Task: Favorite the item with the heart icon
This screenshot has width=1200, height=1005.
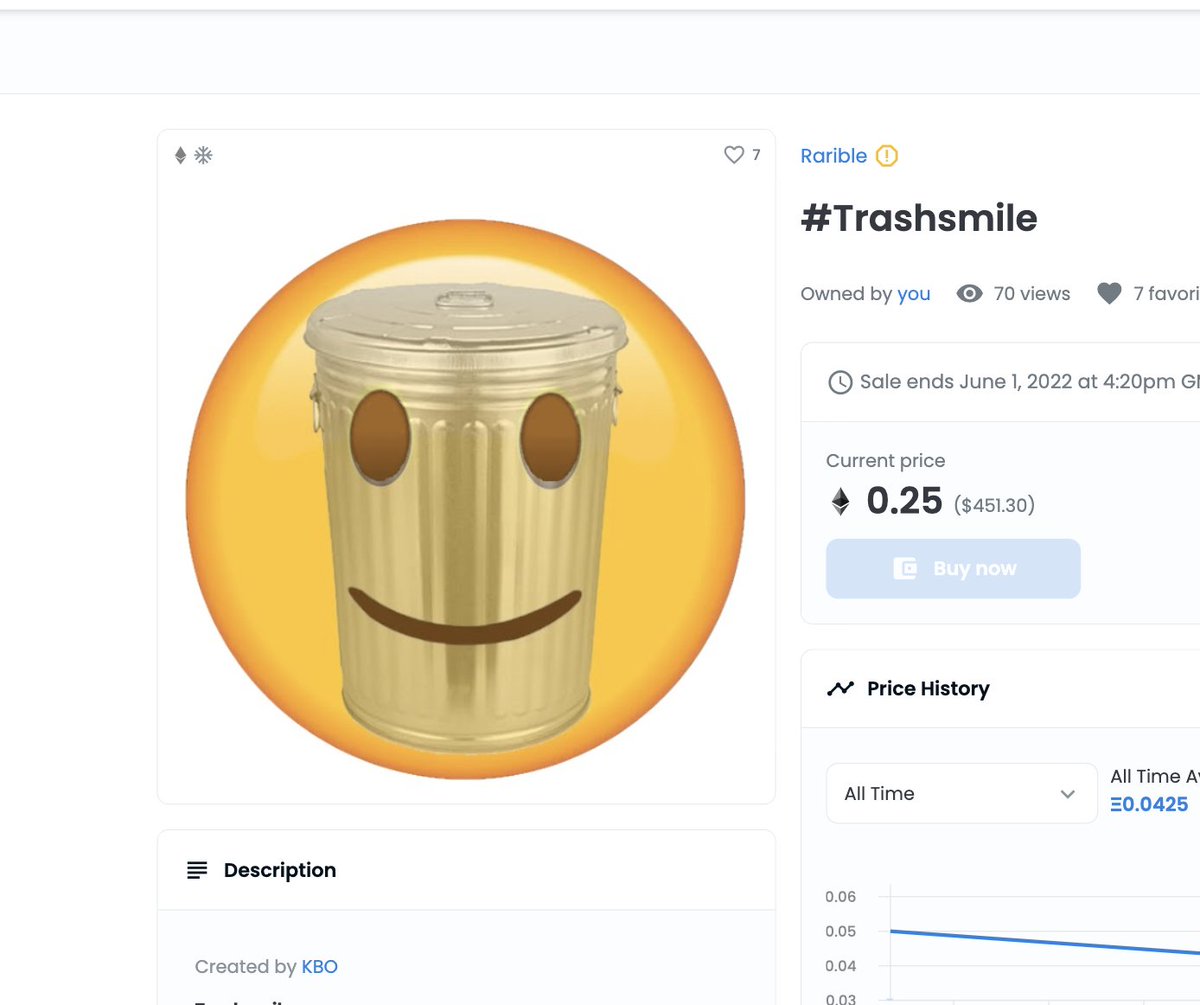Action: coord(734,155)
